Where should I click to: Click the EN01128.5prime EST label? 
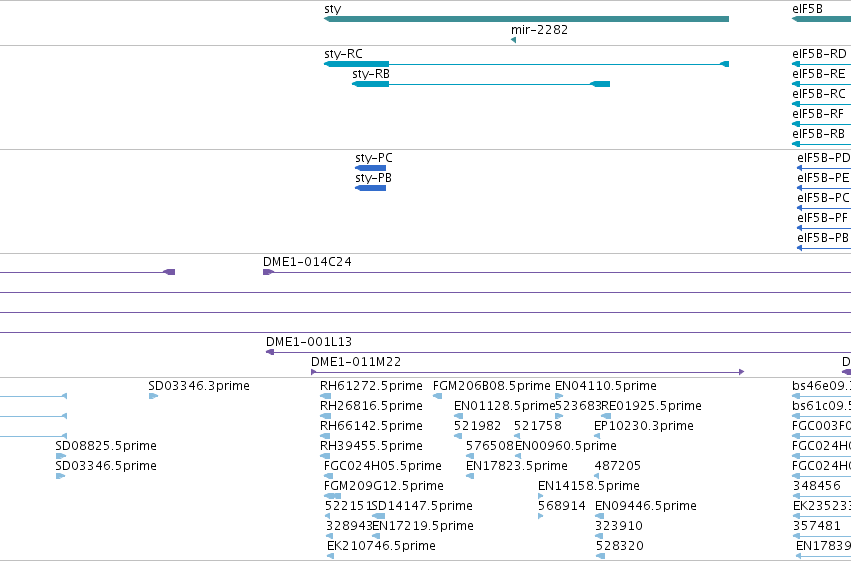click(x=504, y=406)
